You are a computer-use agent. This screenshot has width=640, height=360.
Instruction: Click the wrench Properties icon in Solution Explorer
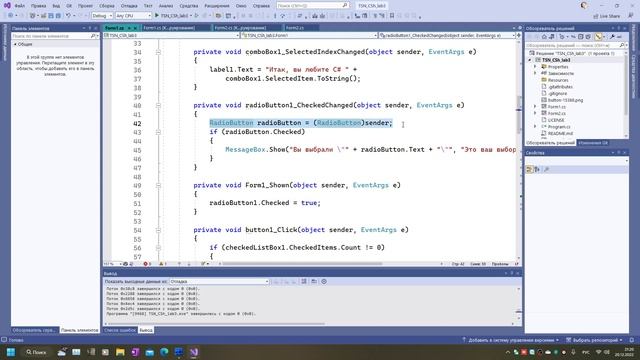click(x=612, y=37)
